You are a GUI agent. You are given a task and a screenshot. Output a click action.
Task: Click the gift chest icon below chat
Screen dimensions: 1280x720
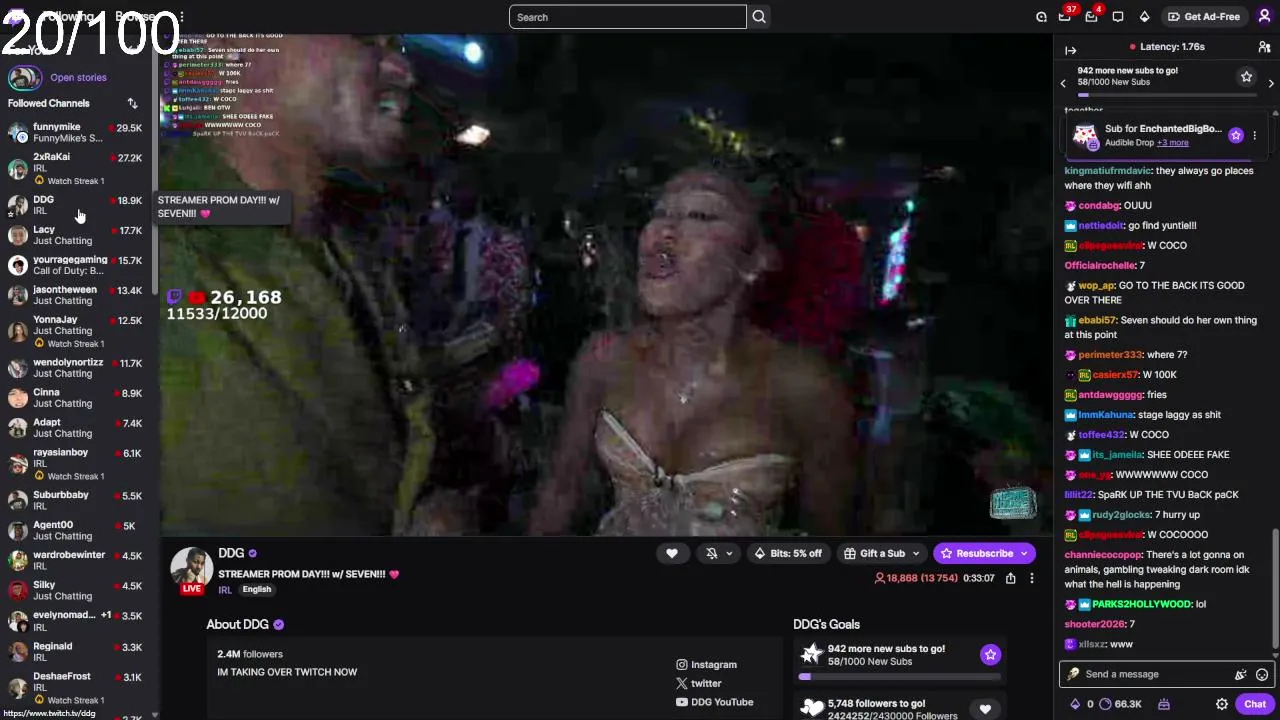tap(1164, 704)
